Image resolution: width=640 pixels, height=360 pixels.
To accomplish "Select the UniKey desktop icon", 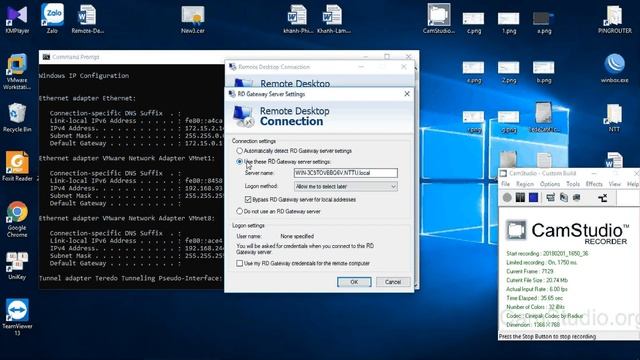I will coord(17,265).
